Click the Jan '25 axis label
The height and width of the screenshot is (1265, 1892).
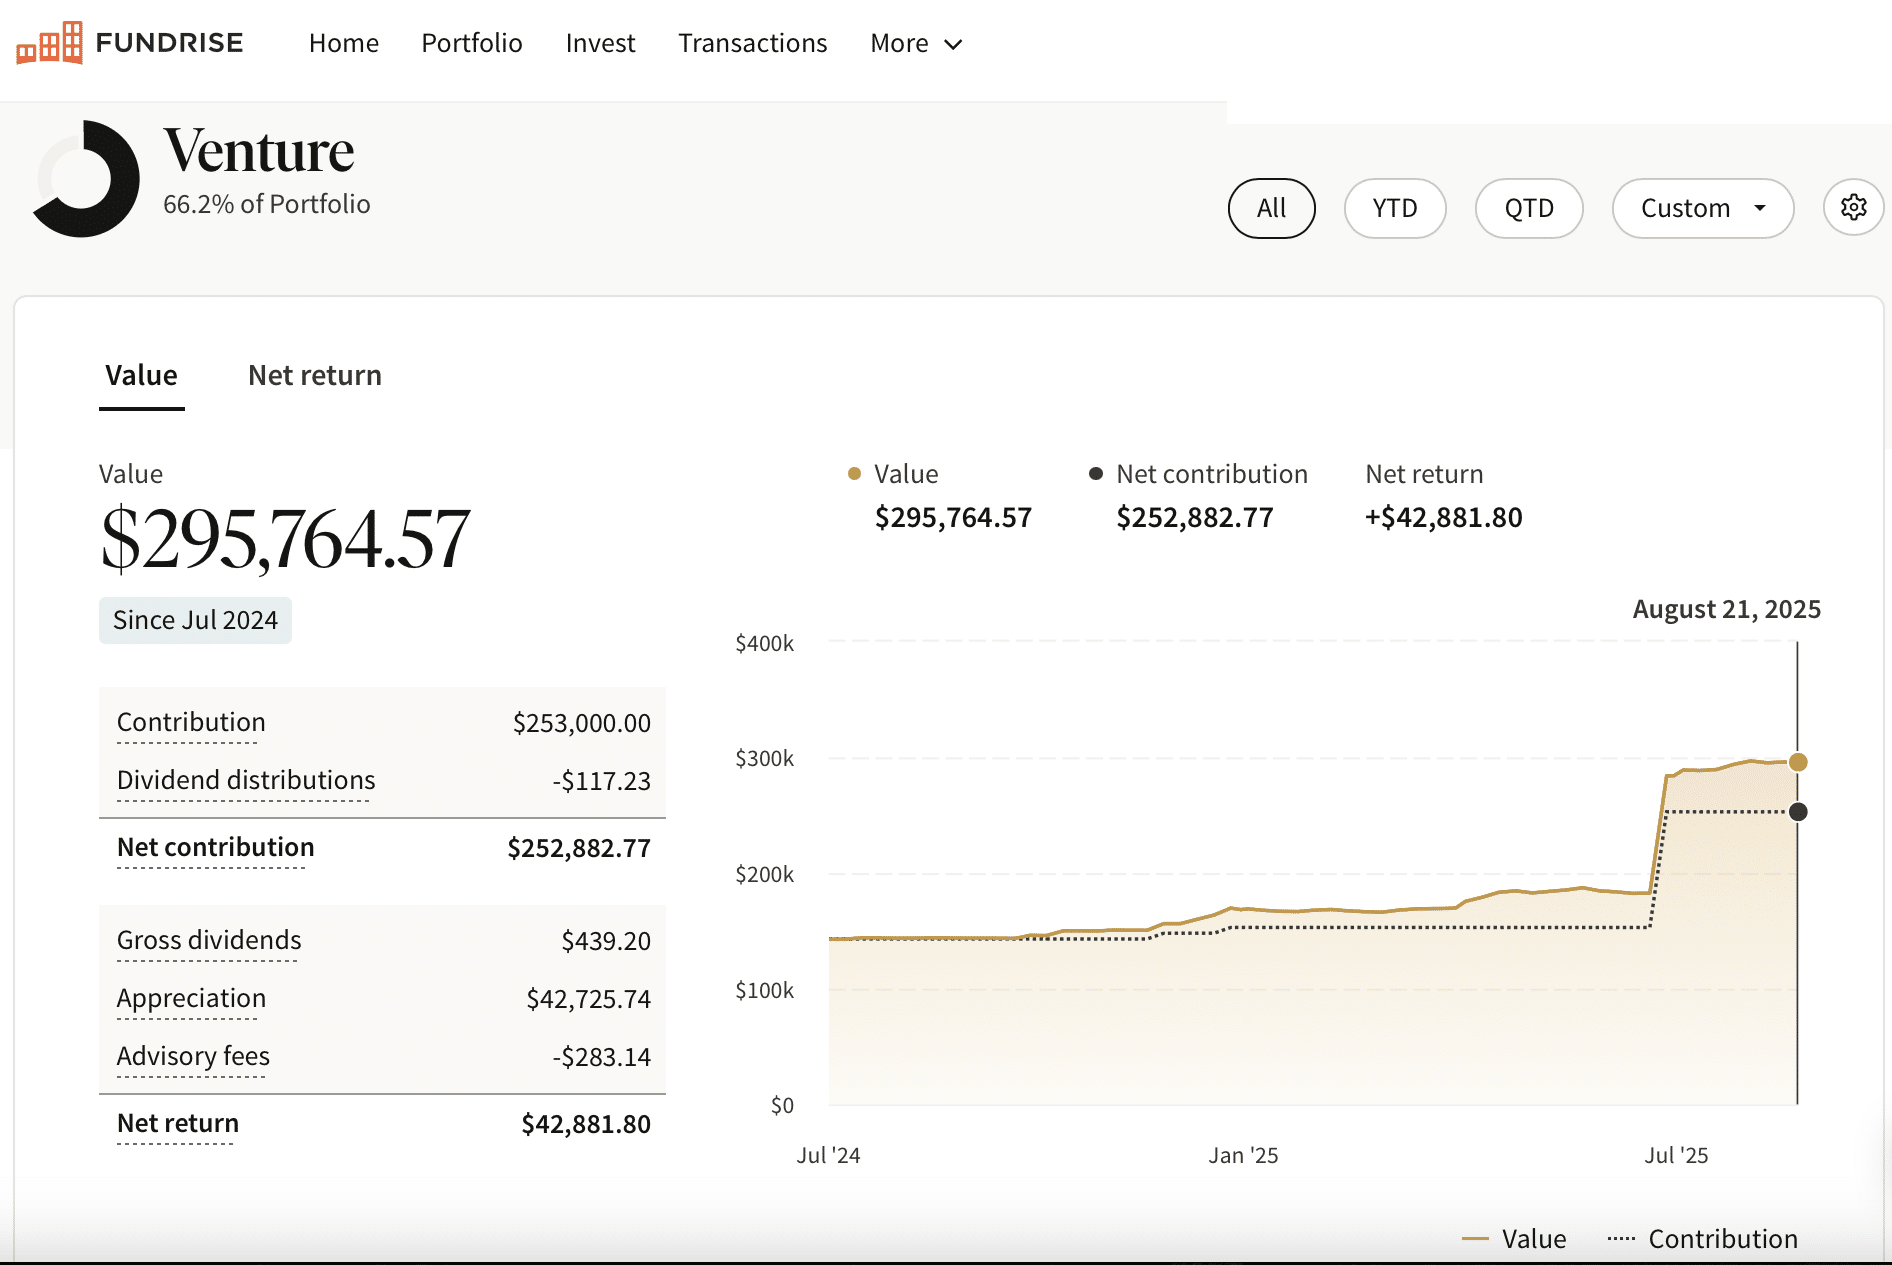[1243, 1155]
